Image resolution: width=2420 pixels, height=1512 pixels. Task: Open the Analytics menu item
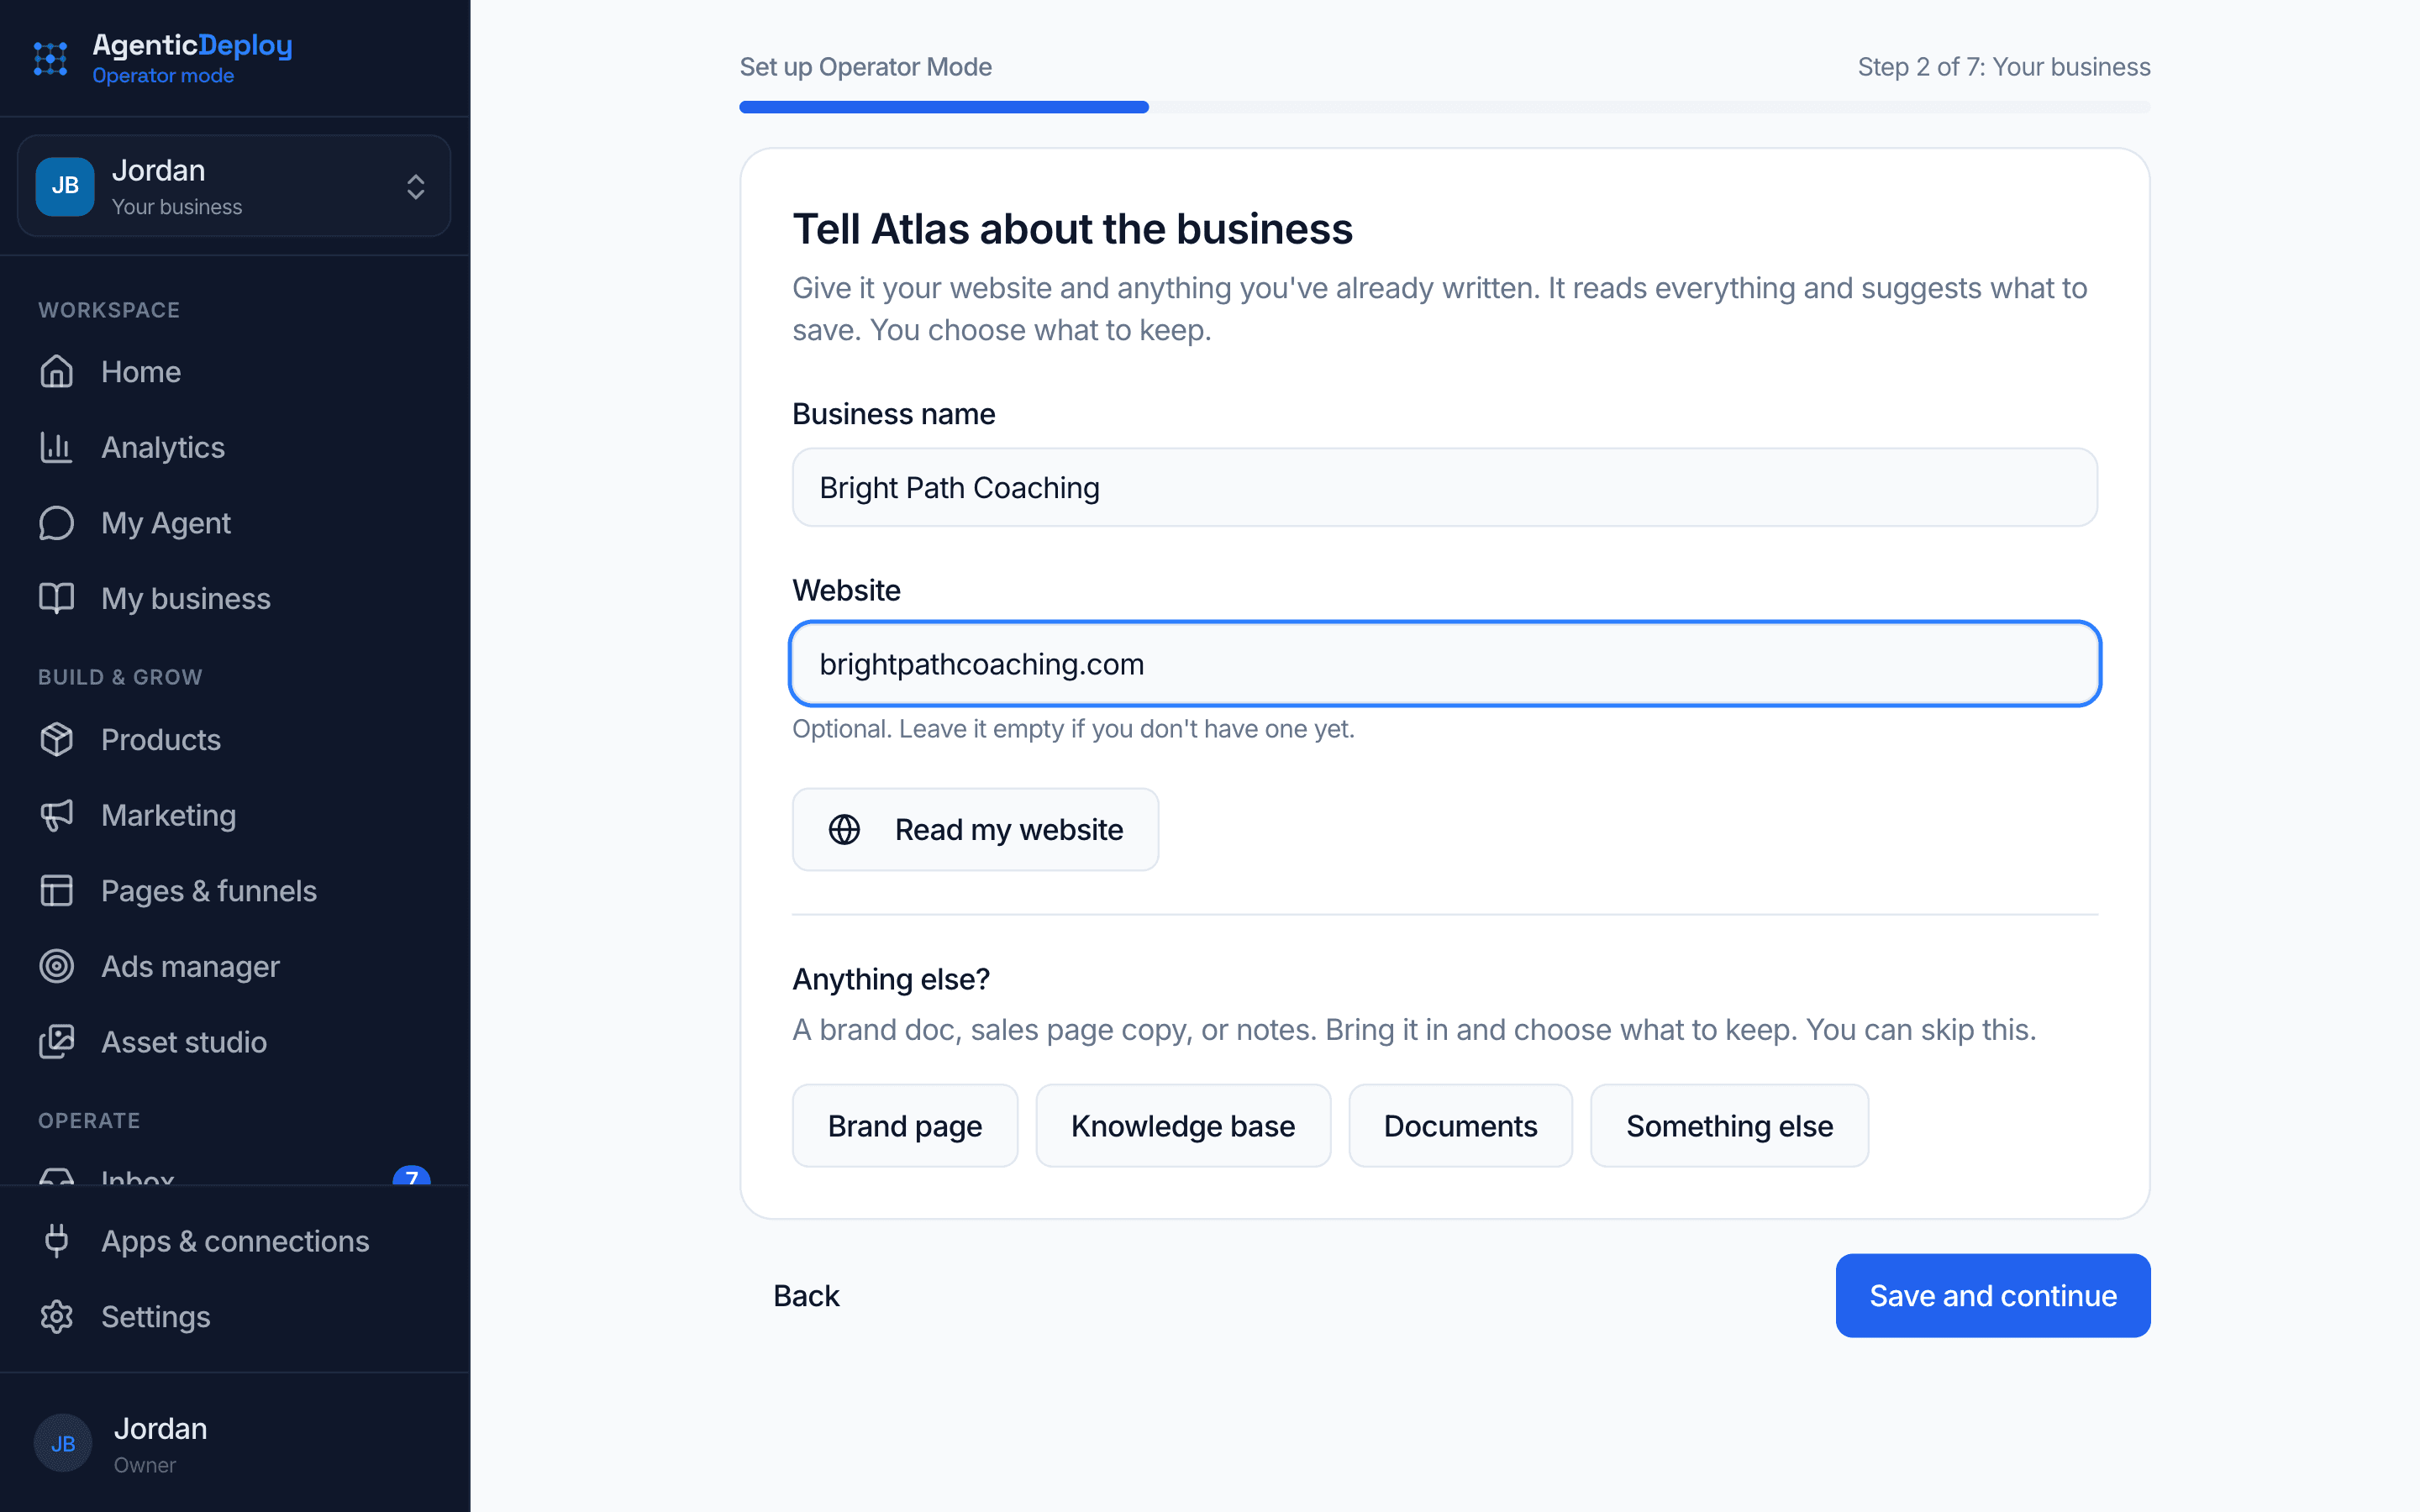(x=235, y=447)
